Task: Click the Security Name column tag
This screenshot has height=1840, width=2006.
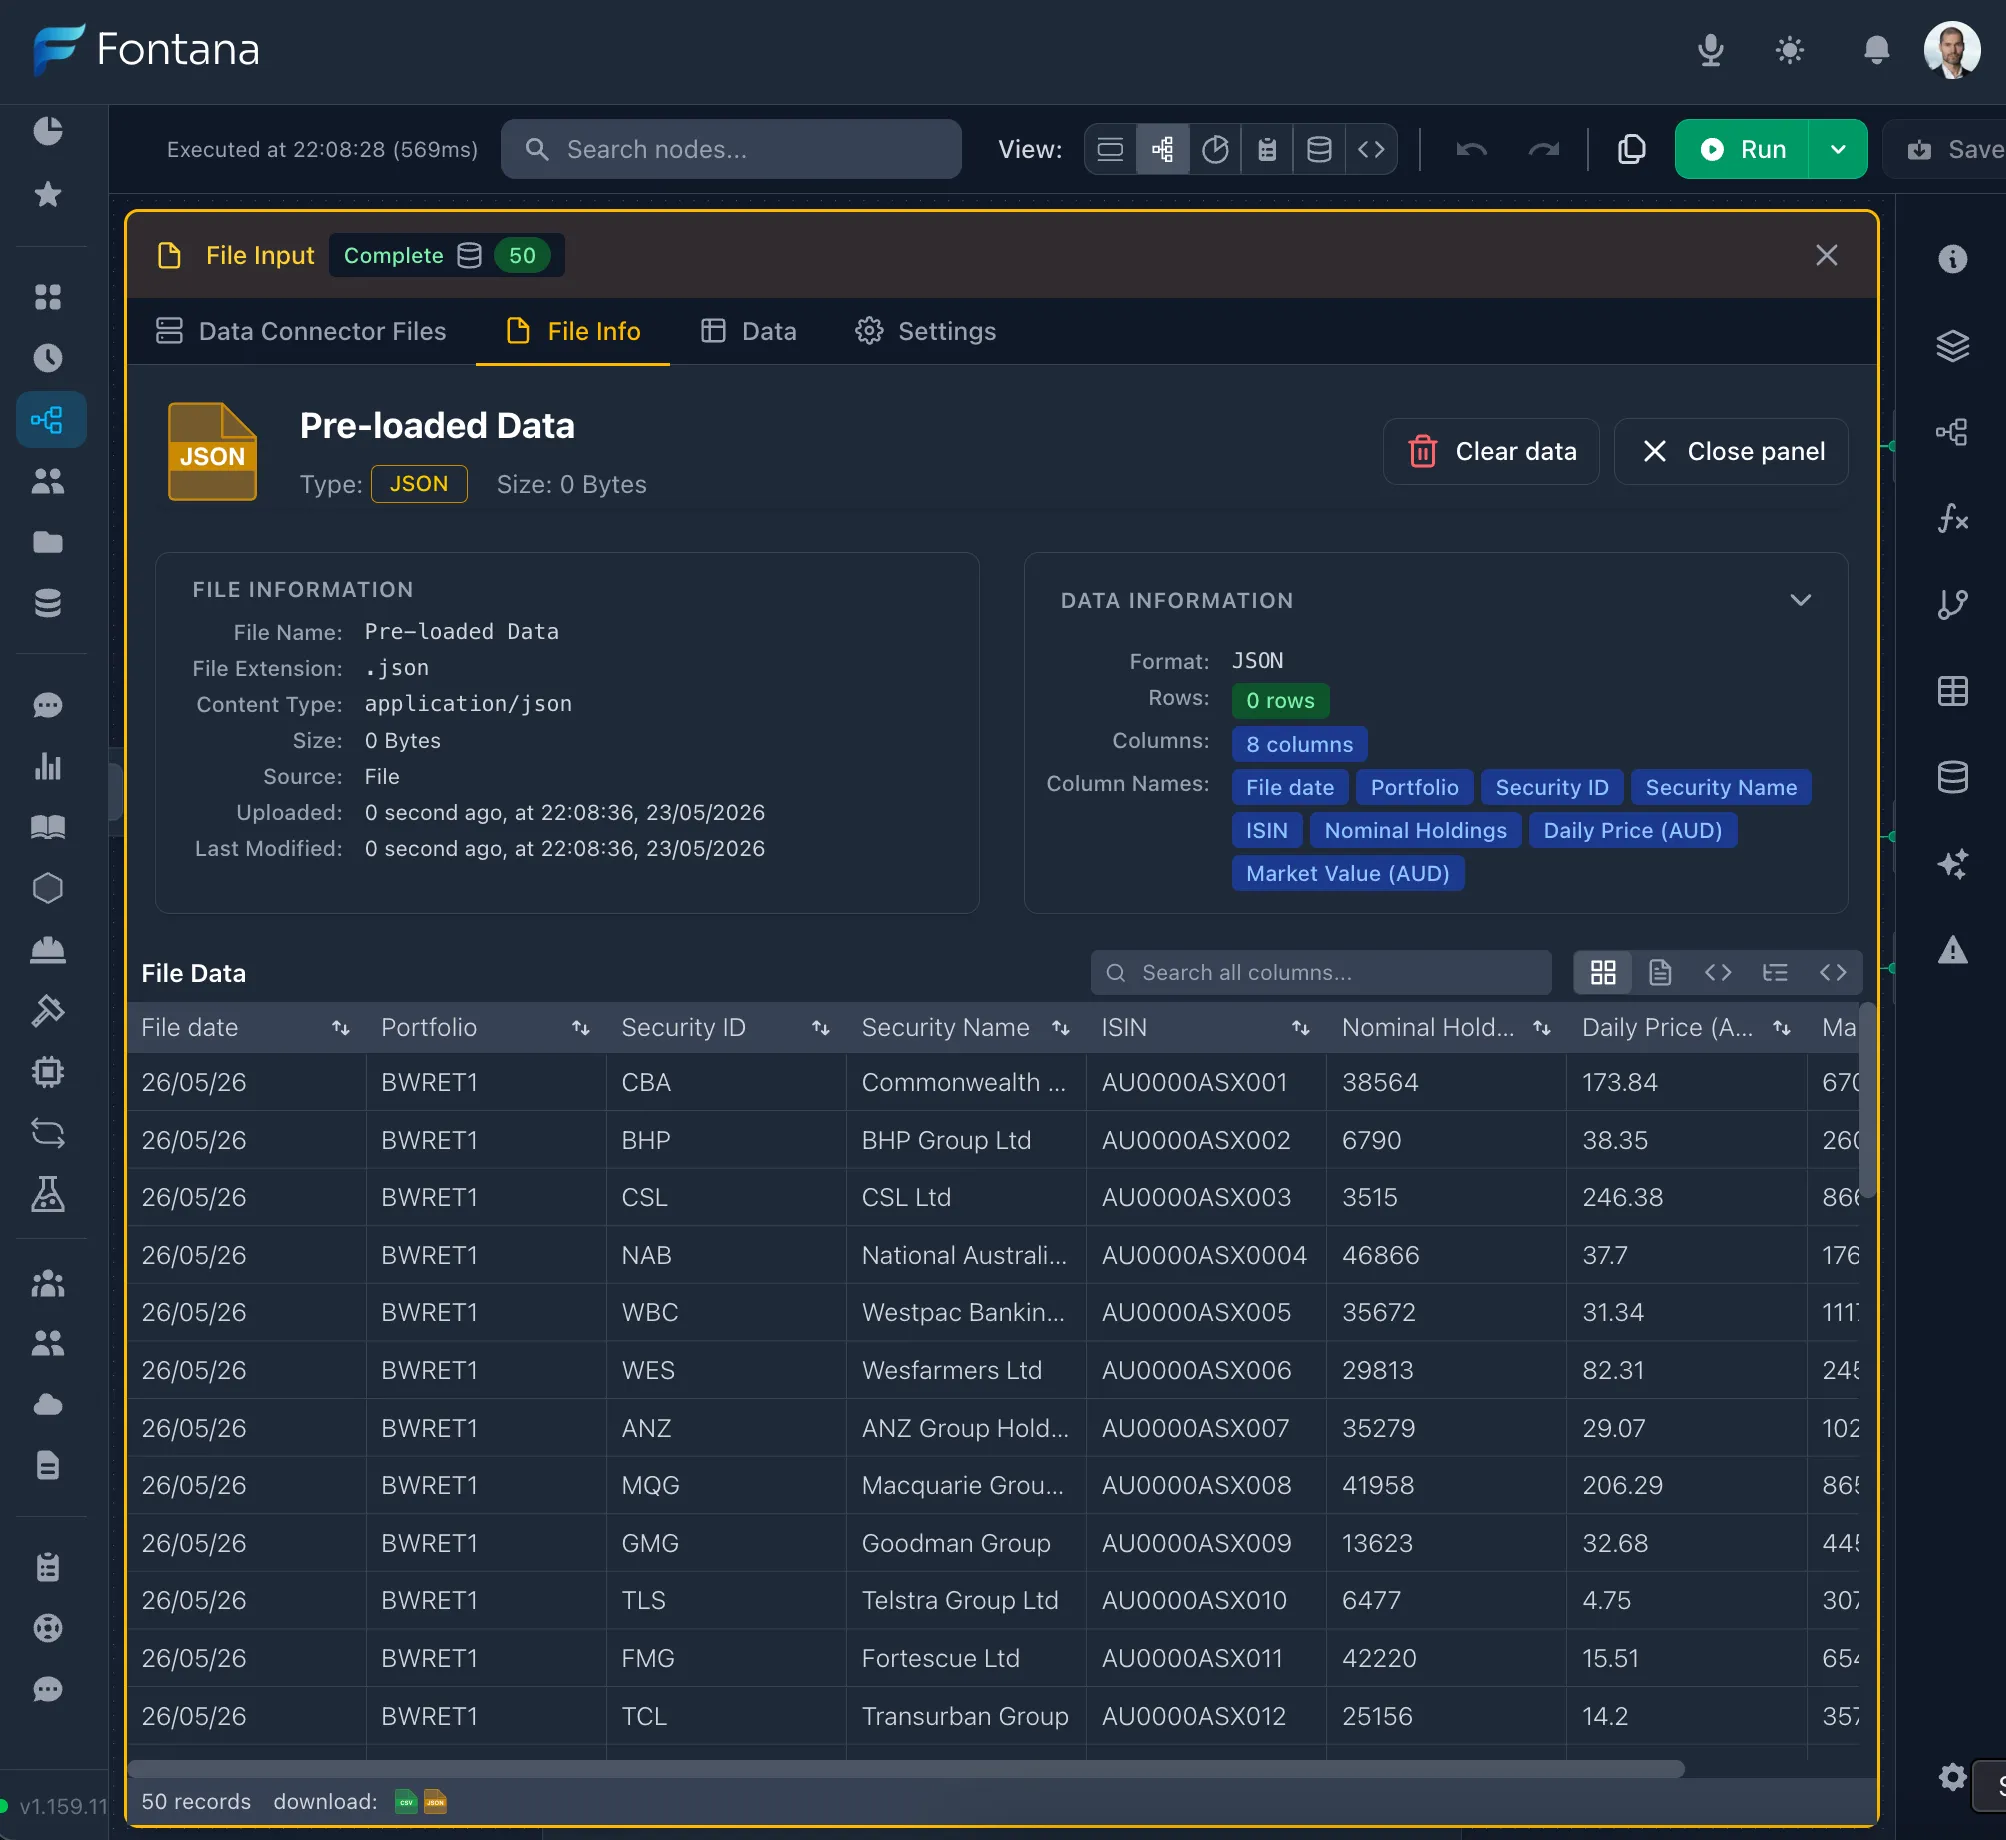Action: [1721, 787]
